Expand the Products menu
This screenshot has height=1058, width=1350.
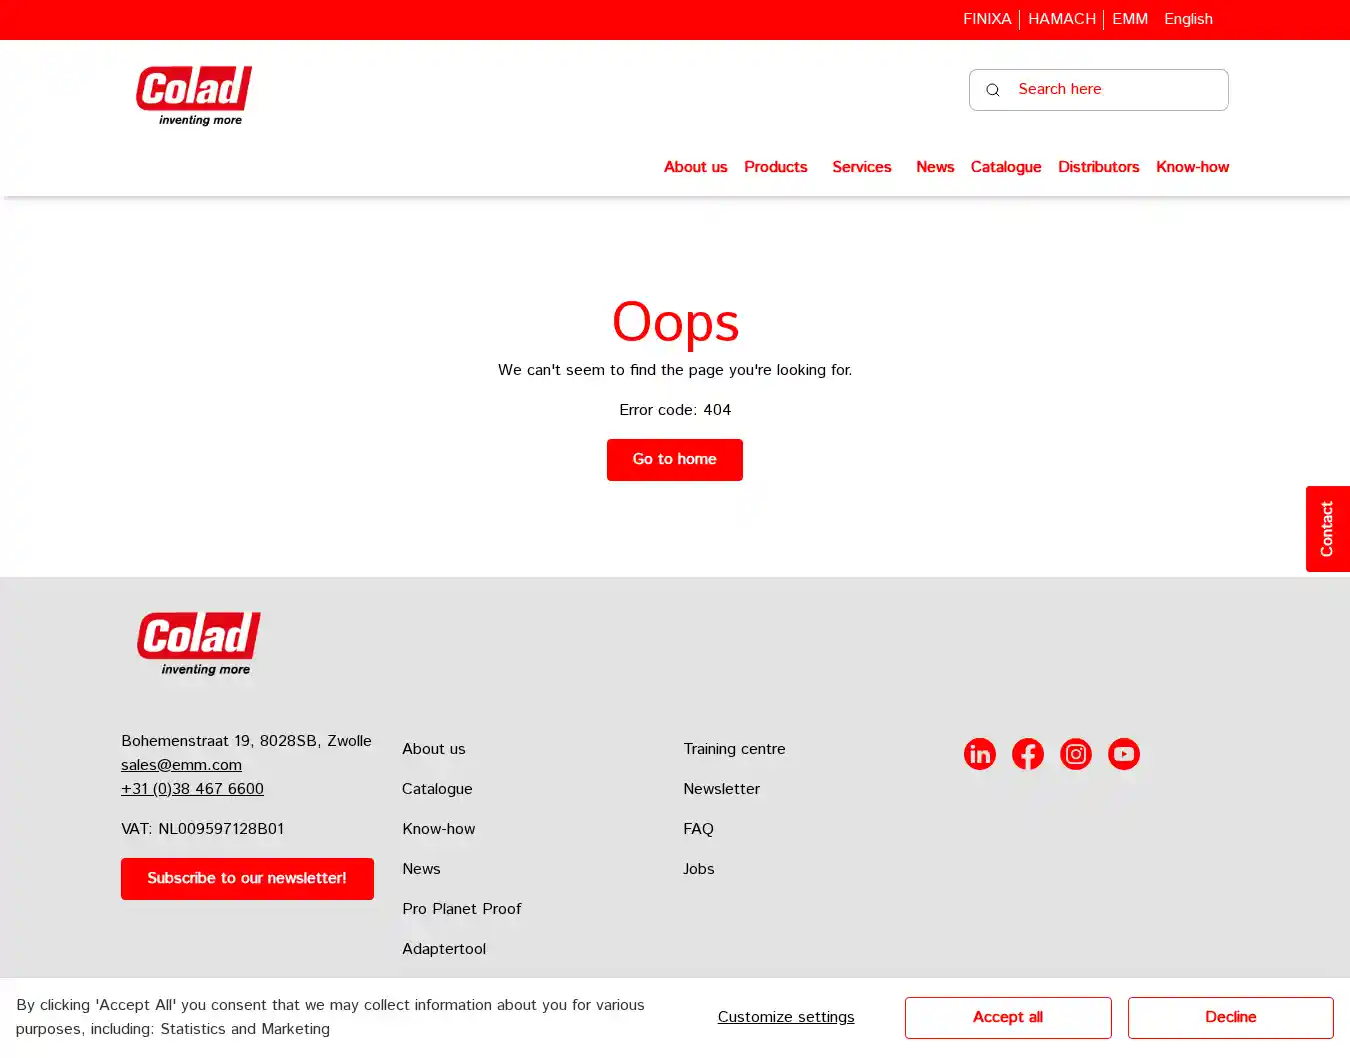pyautogui.click(x=775, y=167)
